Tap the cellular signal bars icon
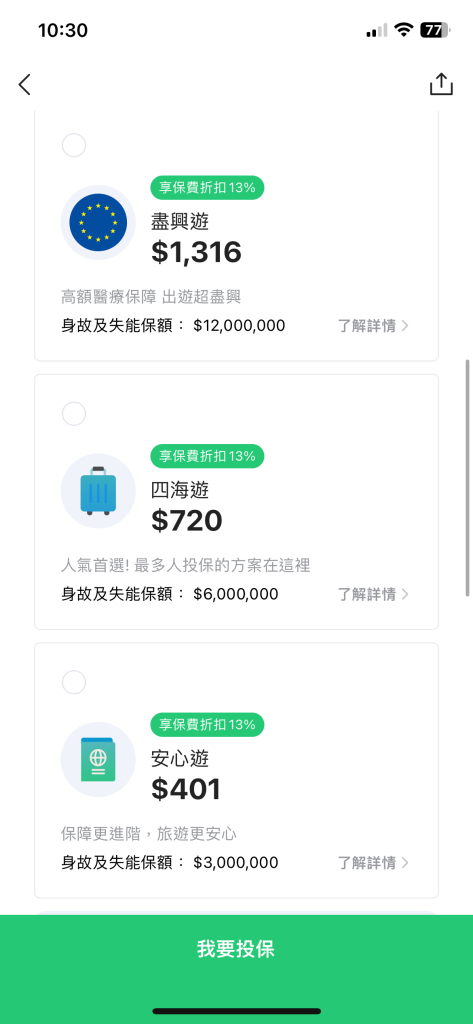Viewport: 473px width, 1024px height. click(376, 31)
